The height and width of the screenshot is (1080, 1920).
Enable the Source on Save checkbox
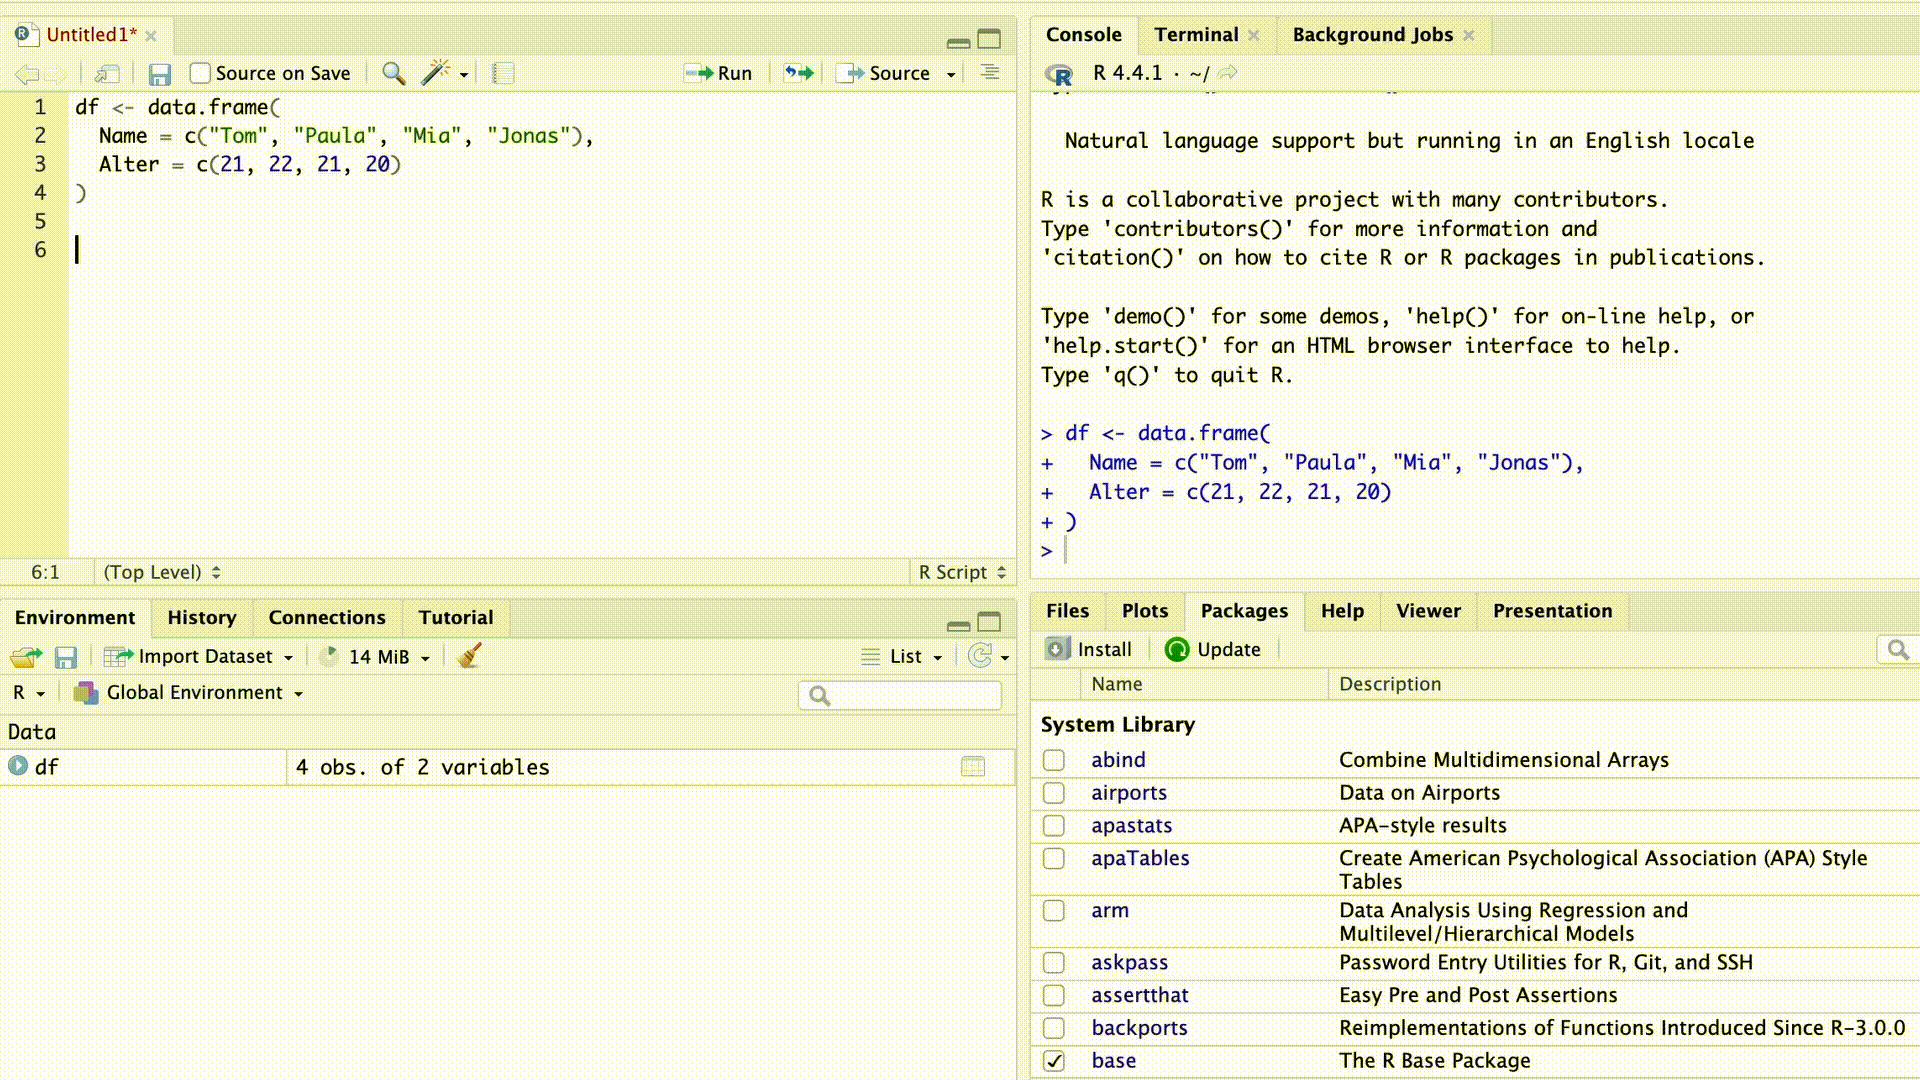pyautogui.click(x=200, y=73)
